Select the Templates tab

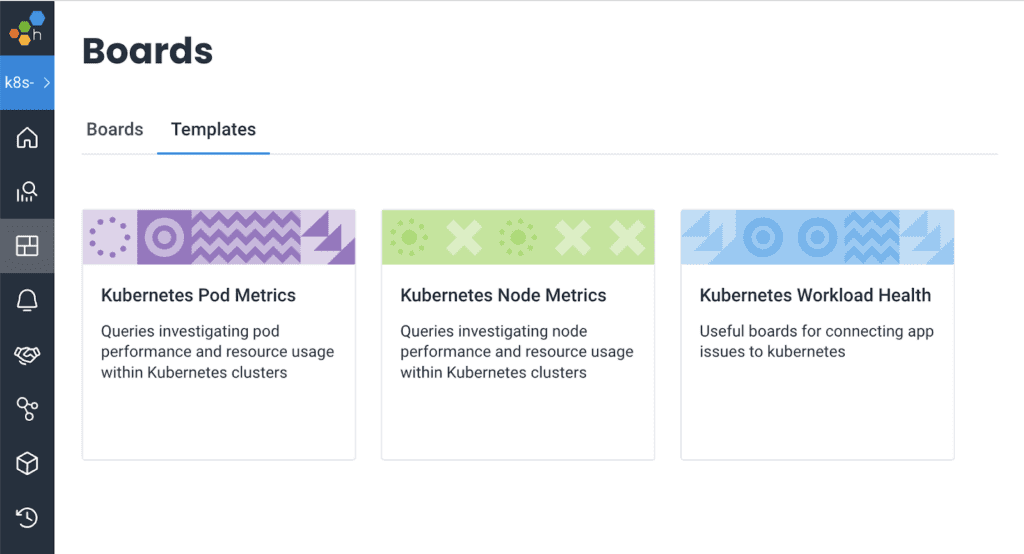pyautogui.click(x=213, y=130)
